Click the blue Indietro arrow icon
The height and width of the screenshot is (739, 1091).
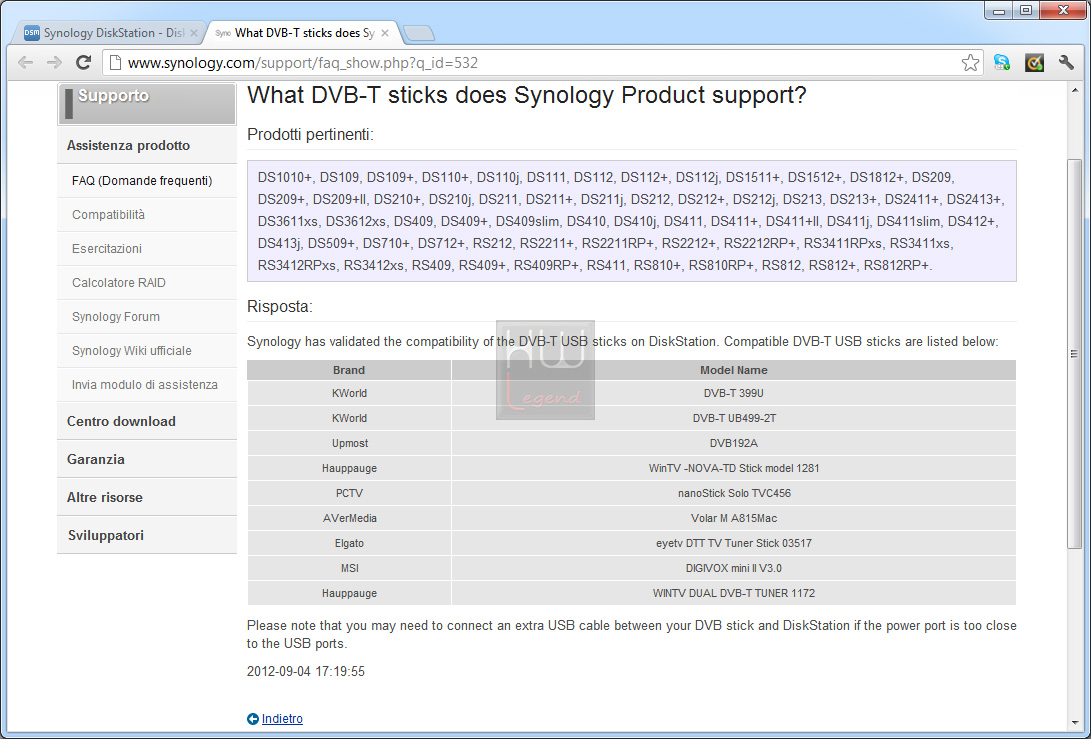pyautogui.click(x=253, y=719)
